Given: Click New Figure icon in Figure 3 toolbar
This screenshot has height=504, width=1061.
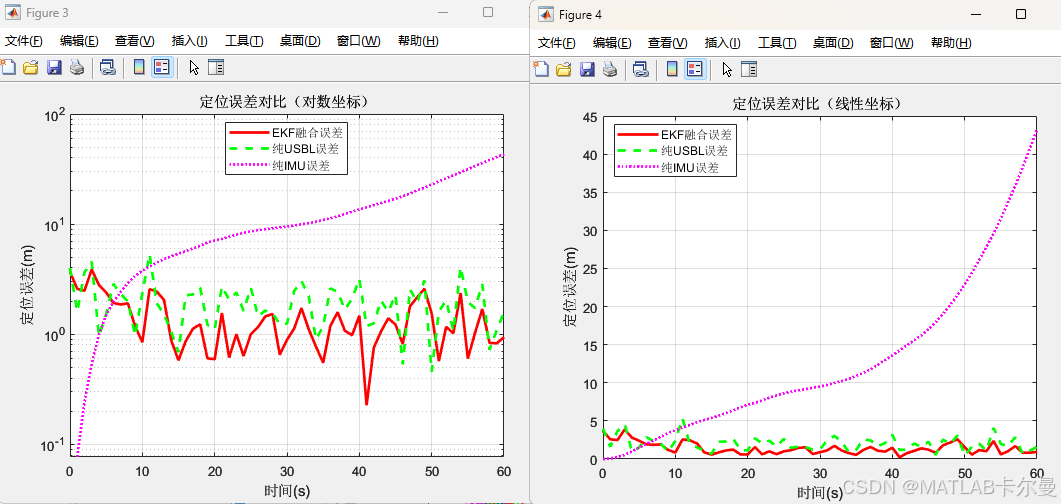Looking at the screenshot, I should pos(7,67).
